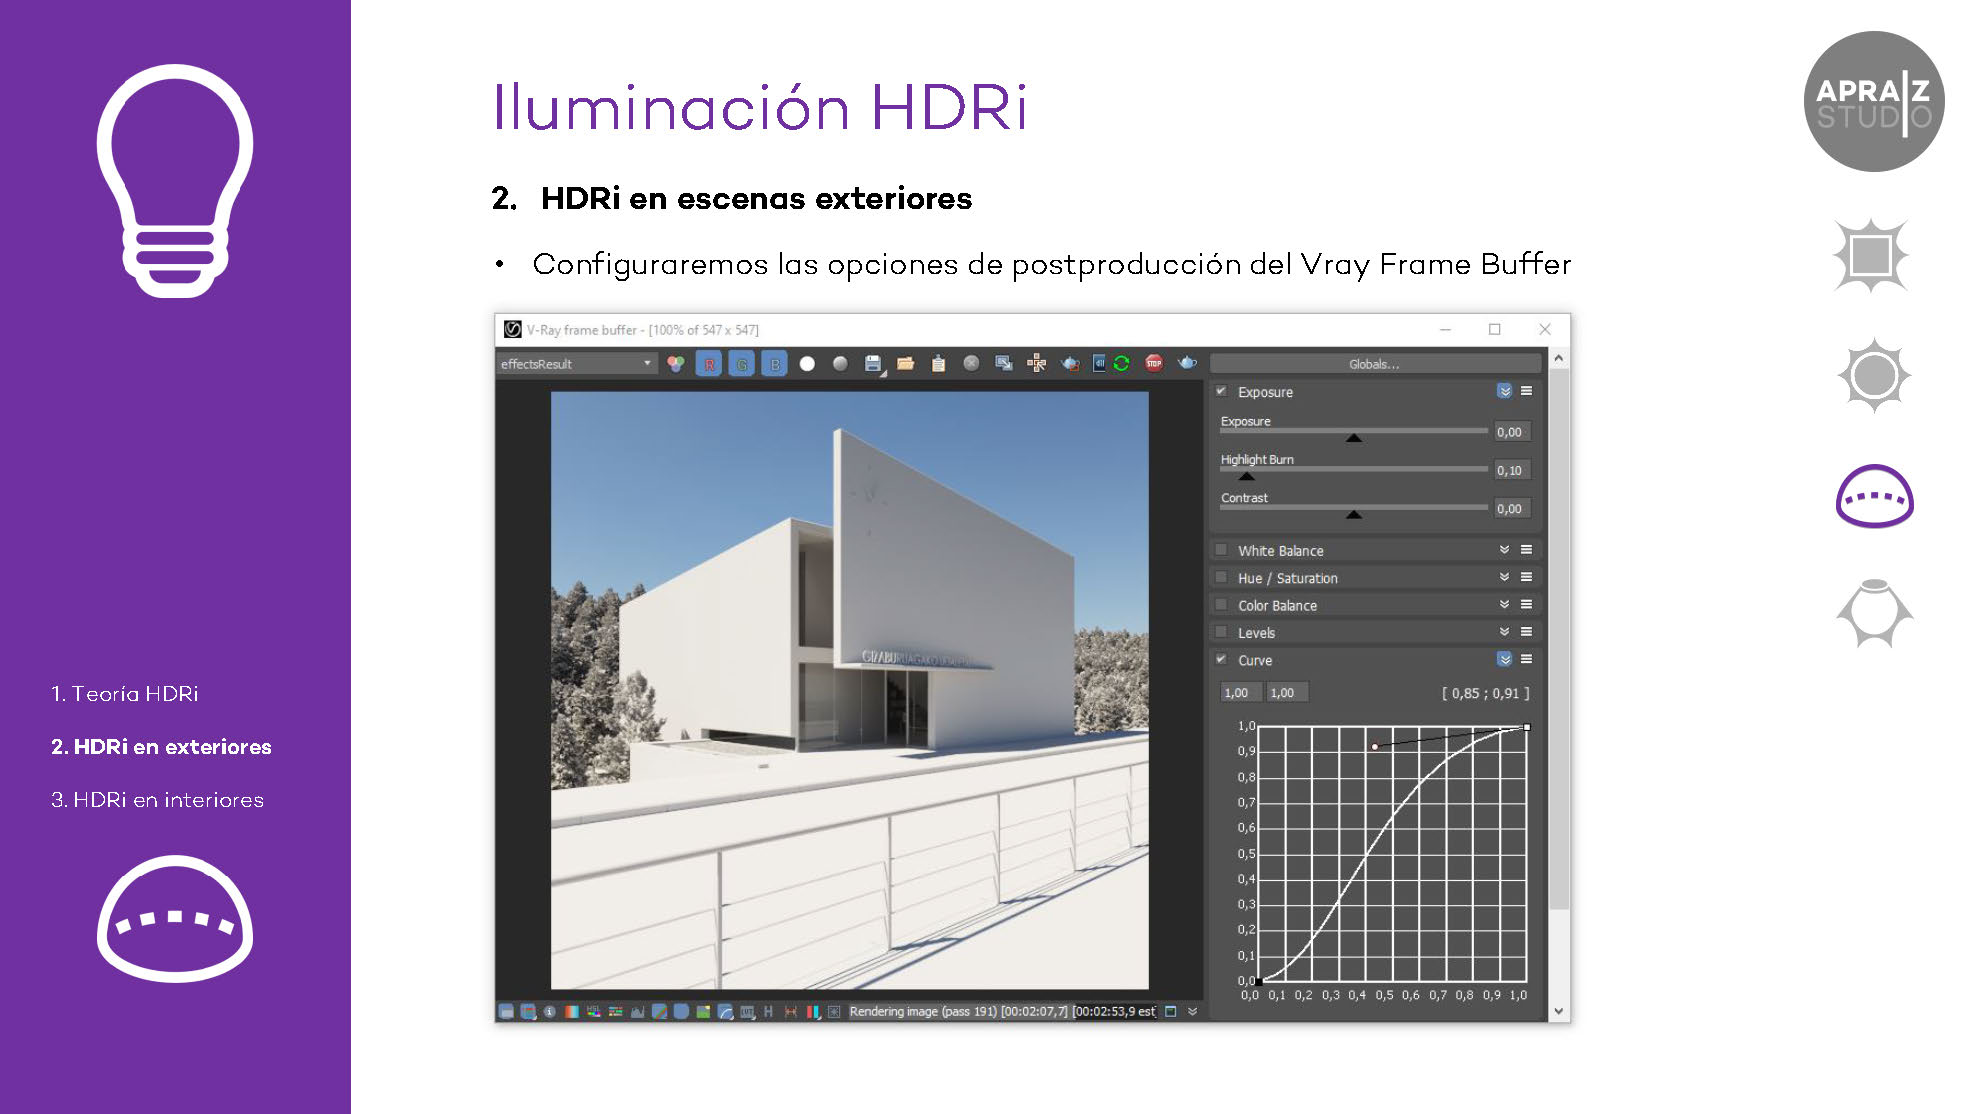
Task: Disable the Exposure checkbox
Action: point(1221,391)
